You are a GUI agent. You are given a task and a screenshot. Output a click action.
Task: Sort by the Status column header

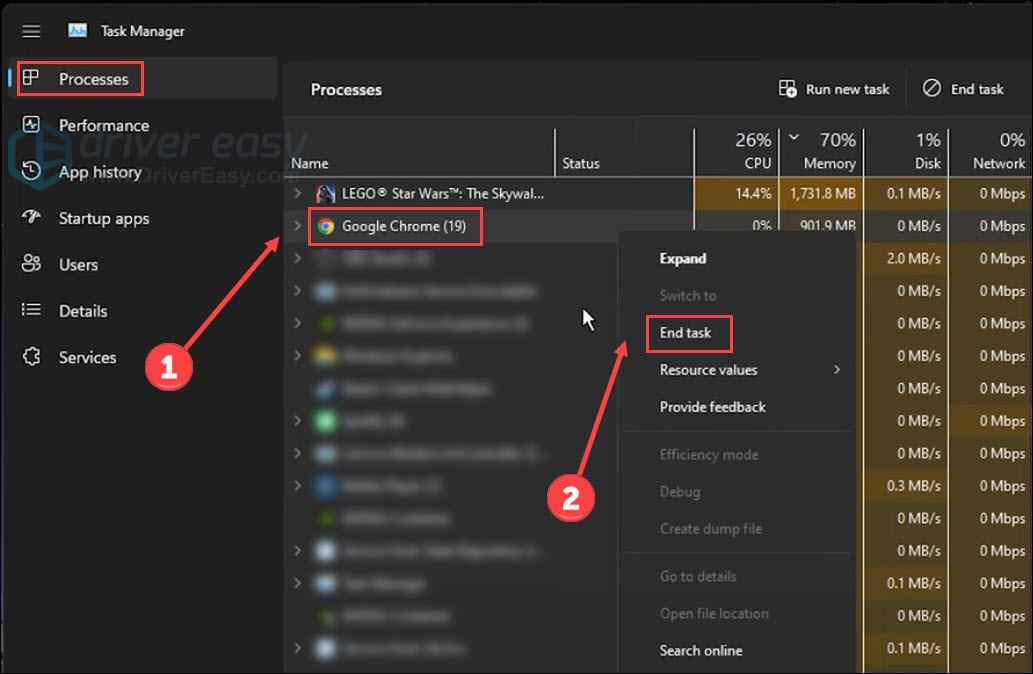[580, 163]
